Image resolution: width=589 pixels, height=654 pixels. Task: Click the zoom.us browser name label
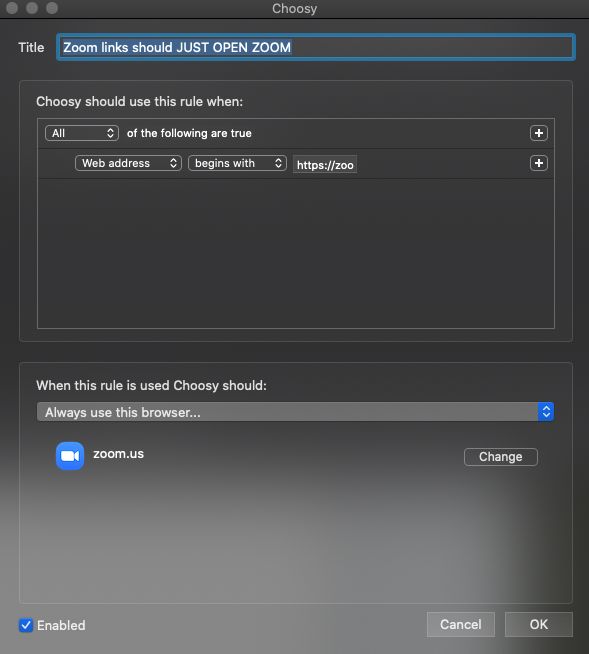(118, 453)
